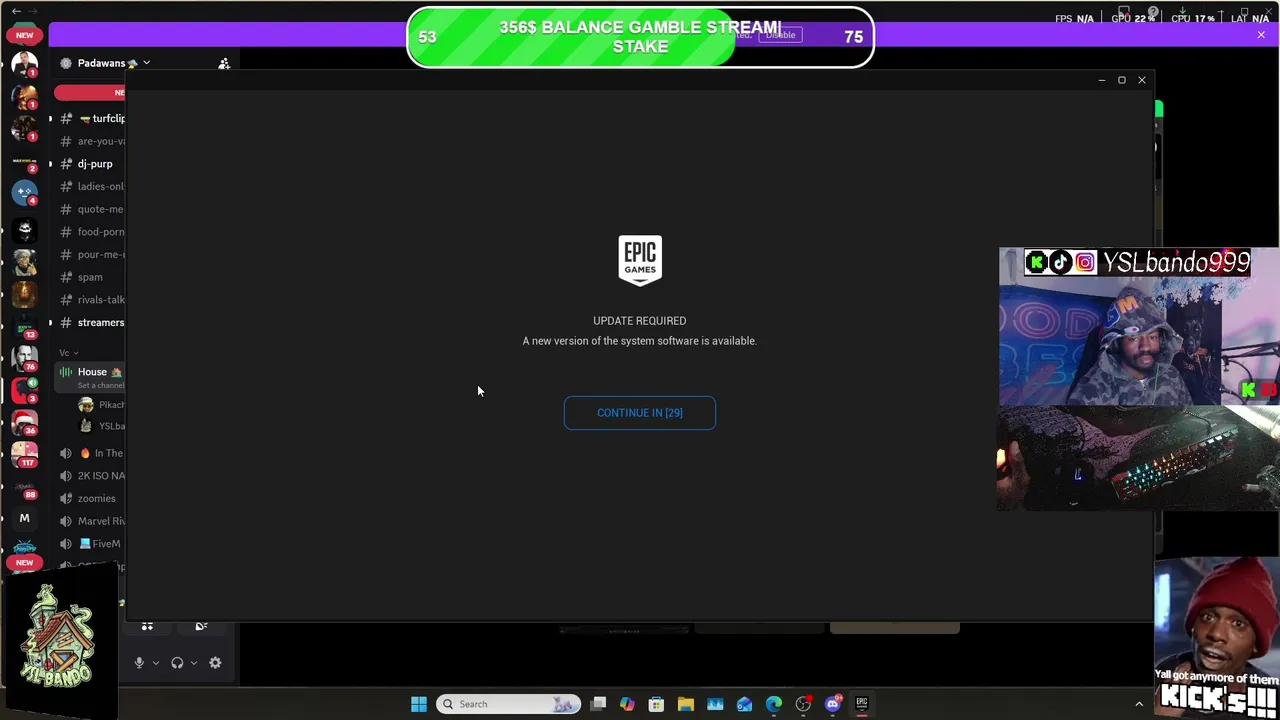The height and width of the screenshot is (720, 1280).
Task: Open the Windows Start menu
Action: pos(419,704)
